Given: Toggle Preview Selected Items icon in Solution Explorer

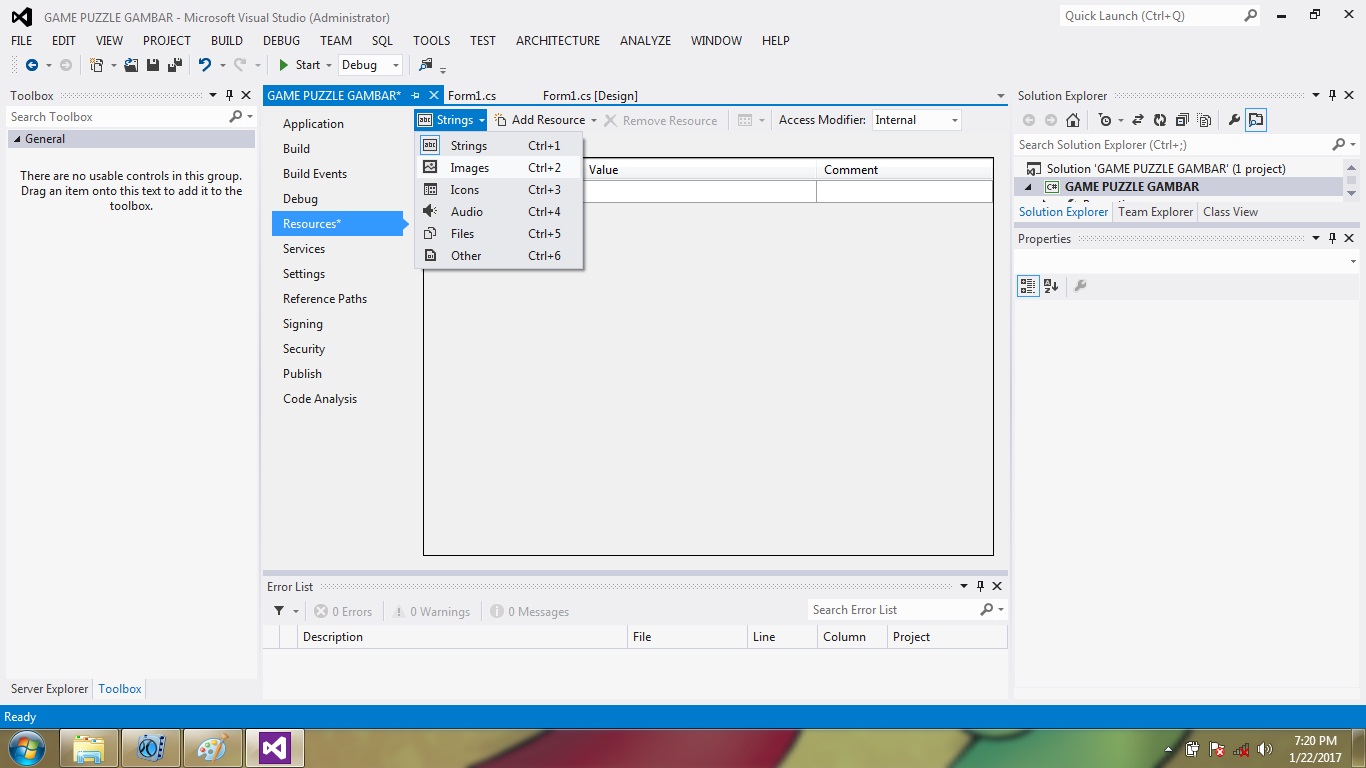Looking at the screenshot, I should (x=1256, y=120).
